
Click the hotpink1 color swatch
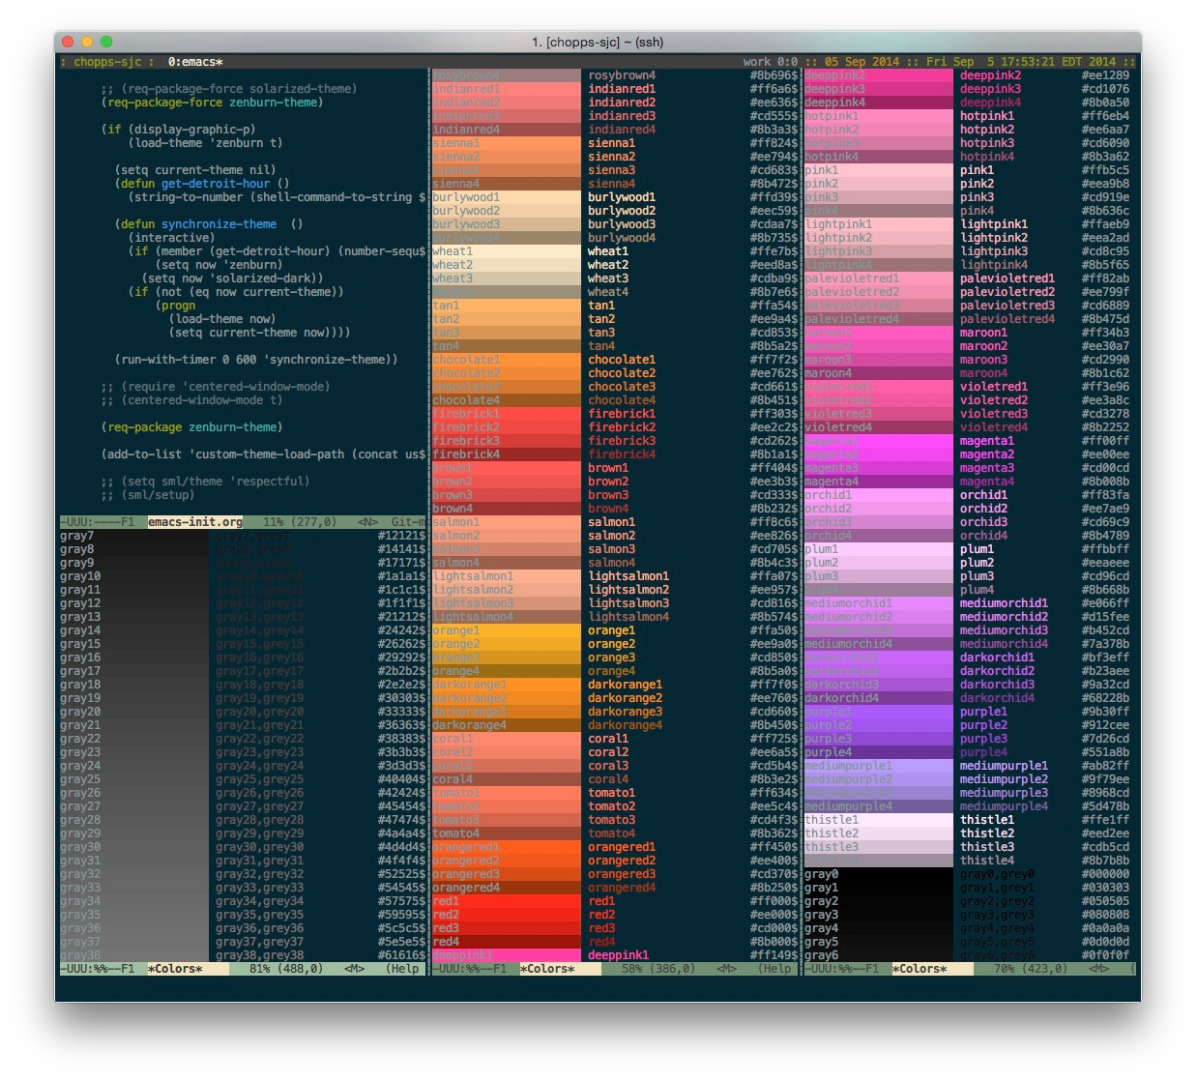pos(878,116)
